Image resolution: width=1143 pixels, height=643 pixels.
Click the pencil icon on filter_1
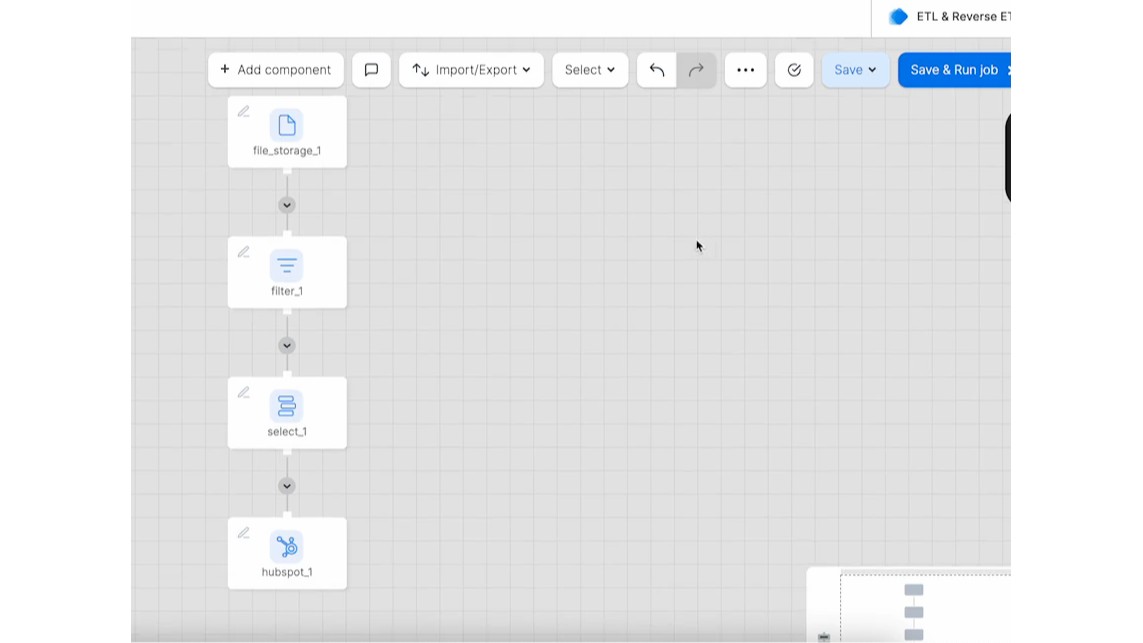pyautogui.click(x=243, y=252)
